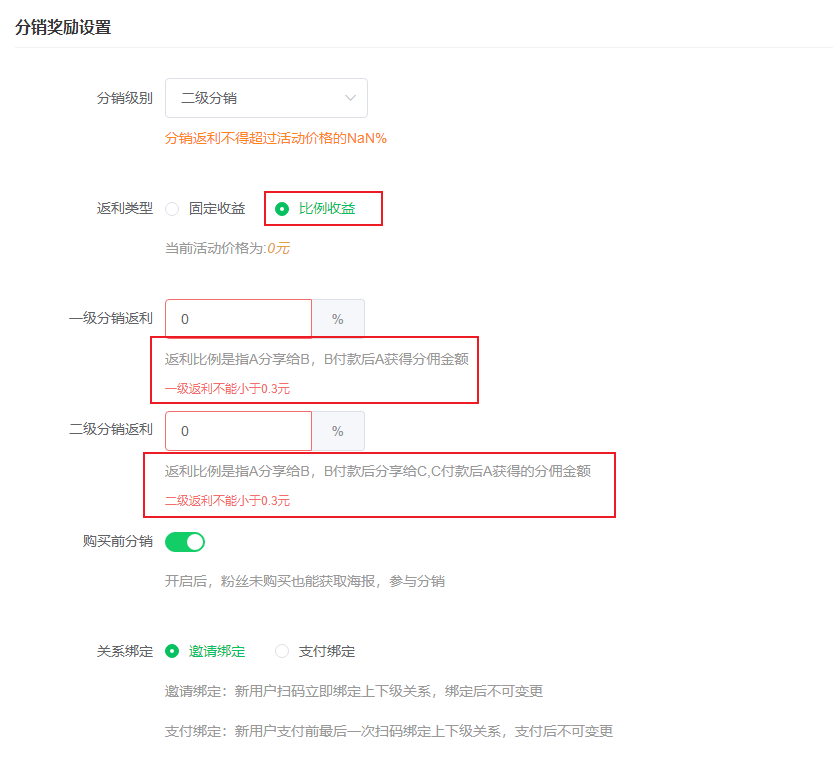Click the % suffix next to 二级分销返利 input

[338, 431]
